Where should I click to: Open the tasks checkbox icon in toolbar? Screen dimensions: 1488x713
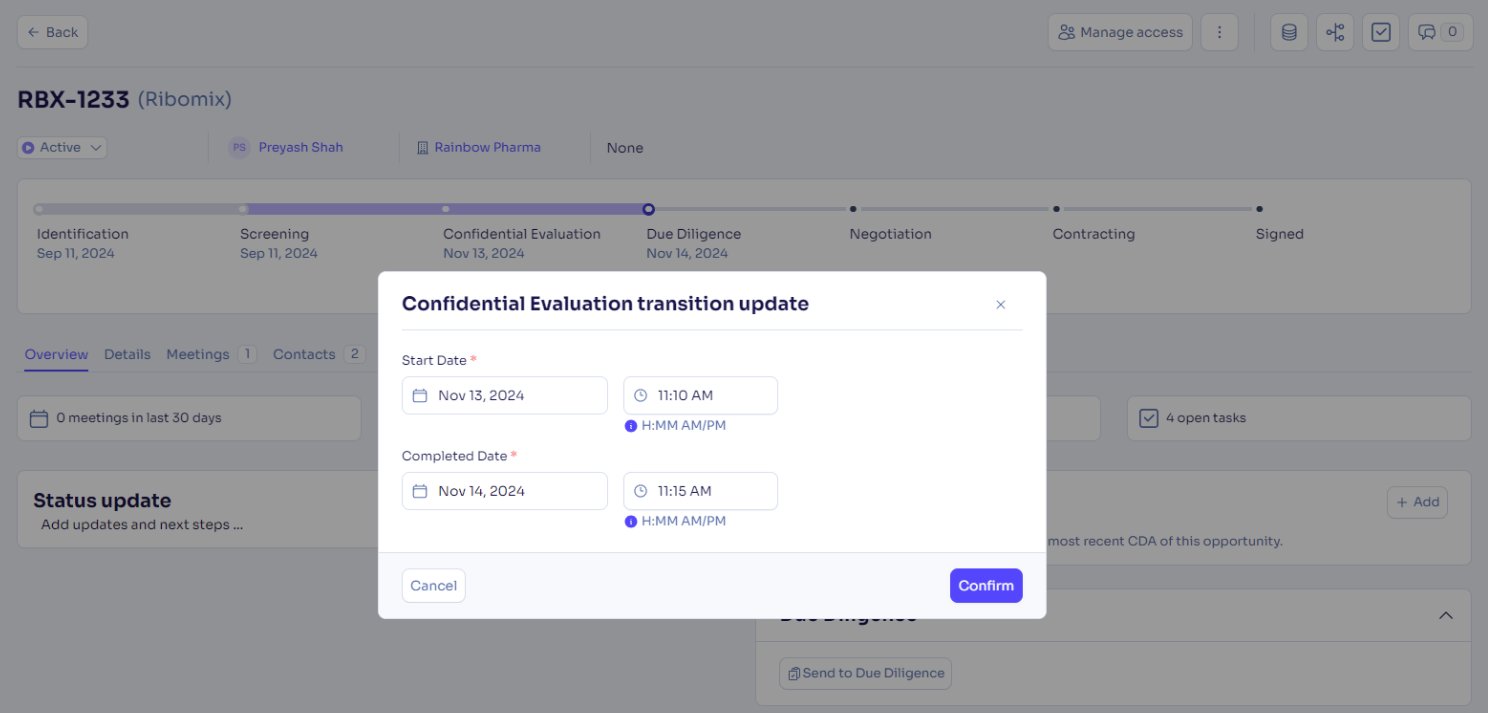point(1381,32)
